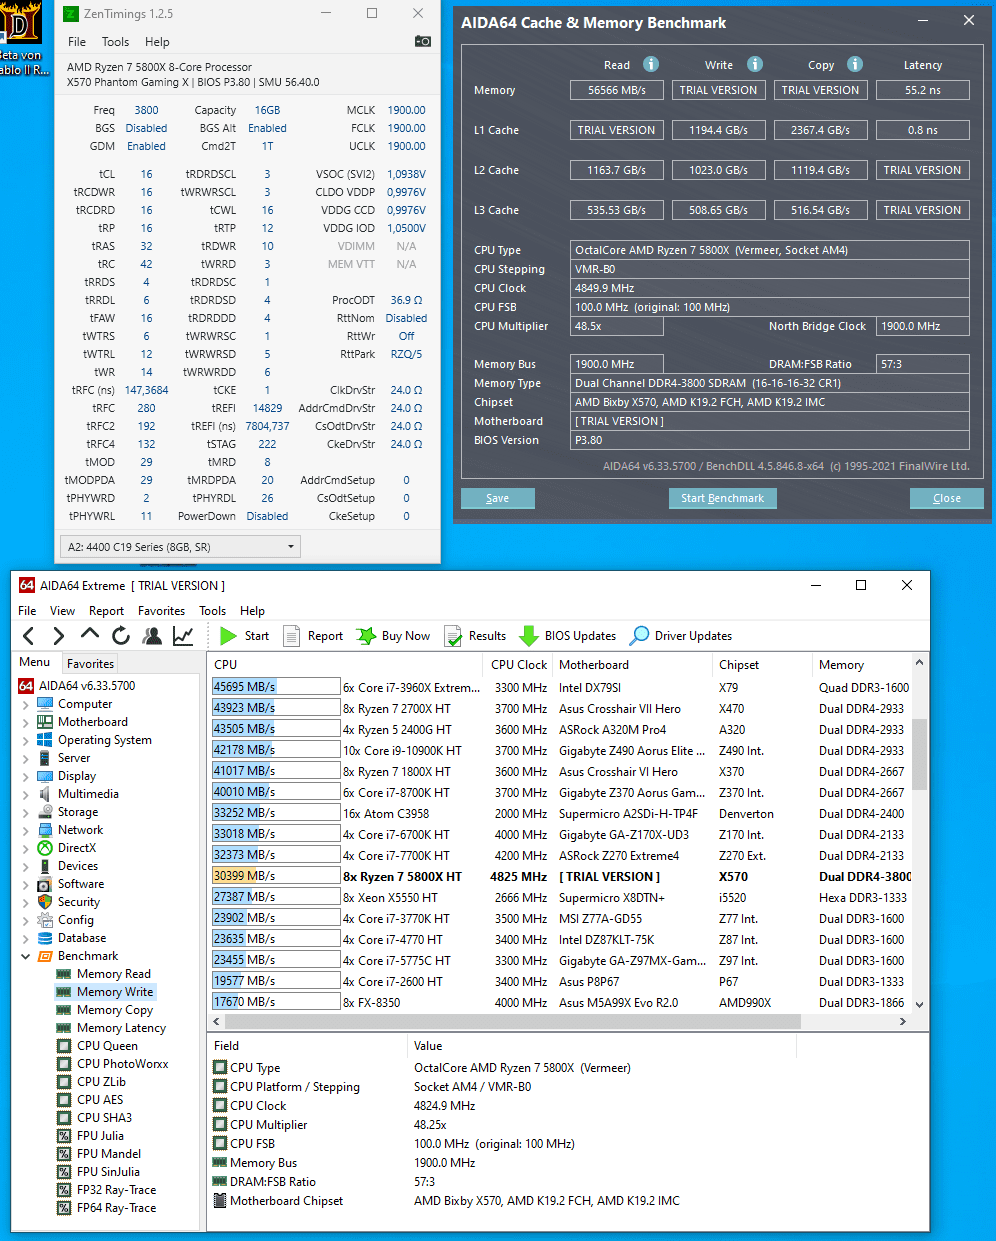Click Driver Updates toolbar item
This screenshot has height=1241, width=996.
pyautogui.click(x=681, y=636)
